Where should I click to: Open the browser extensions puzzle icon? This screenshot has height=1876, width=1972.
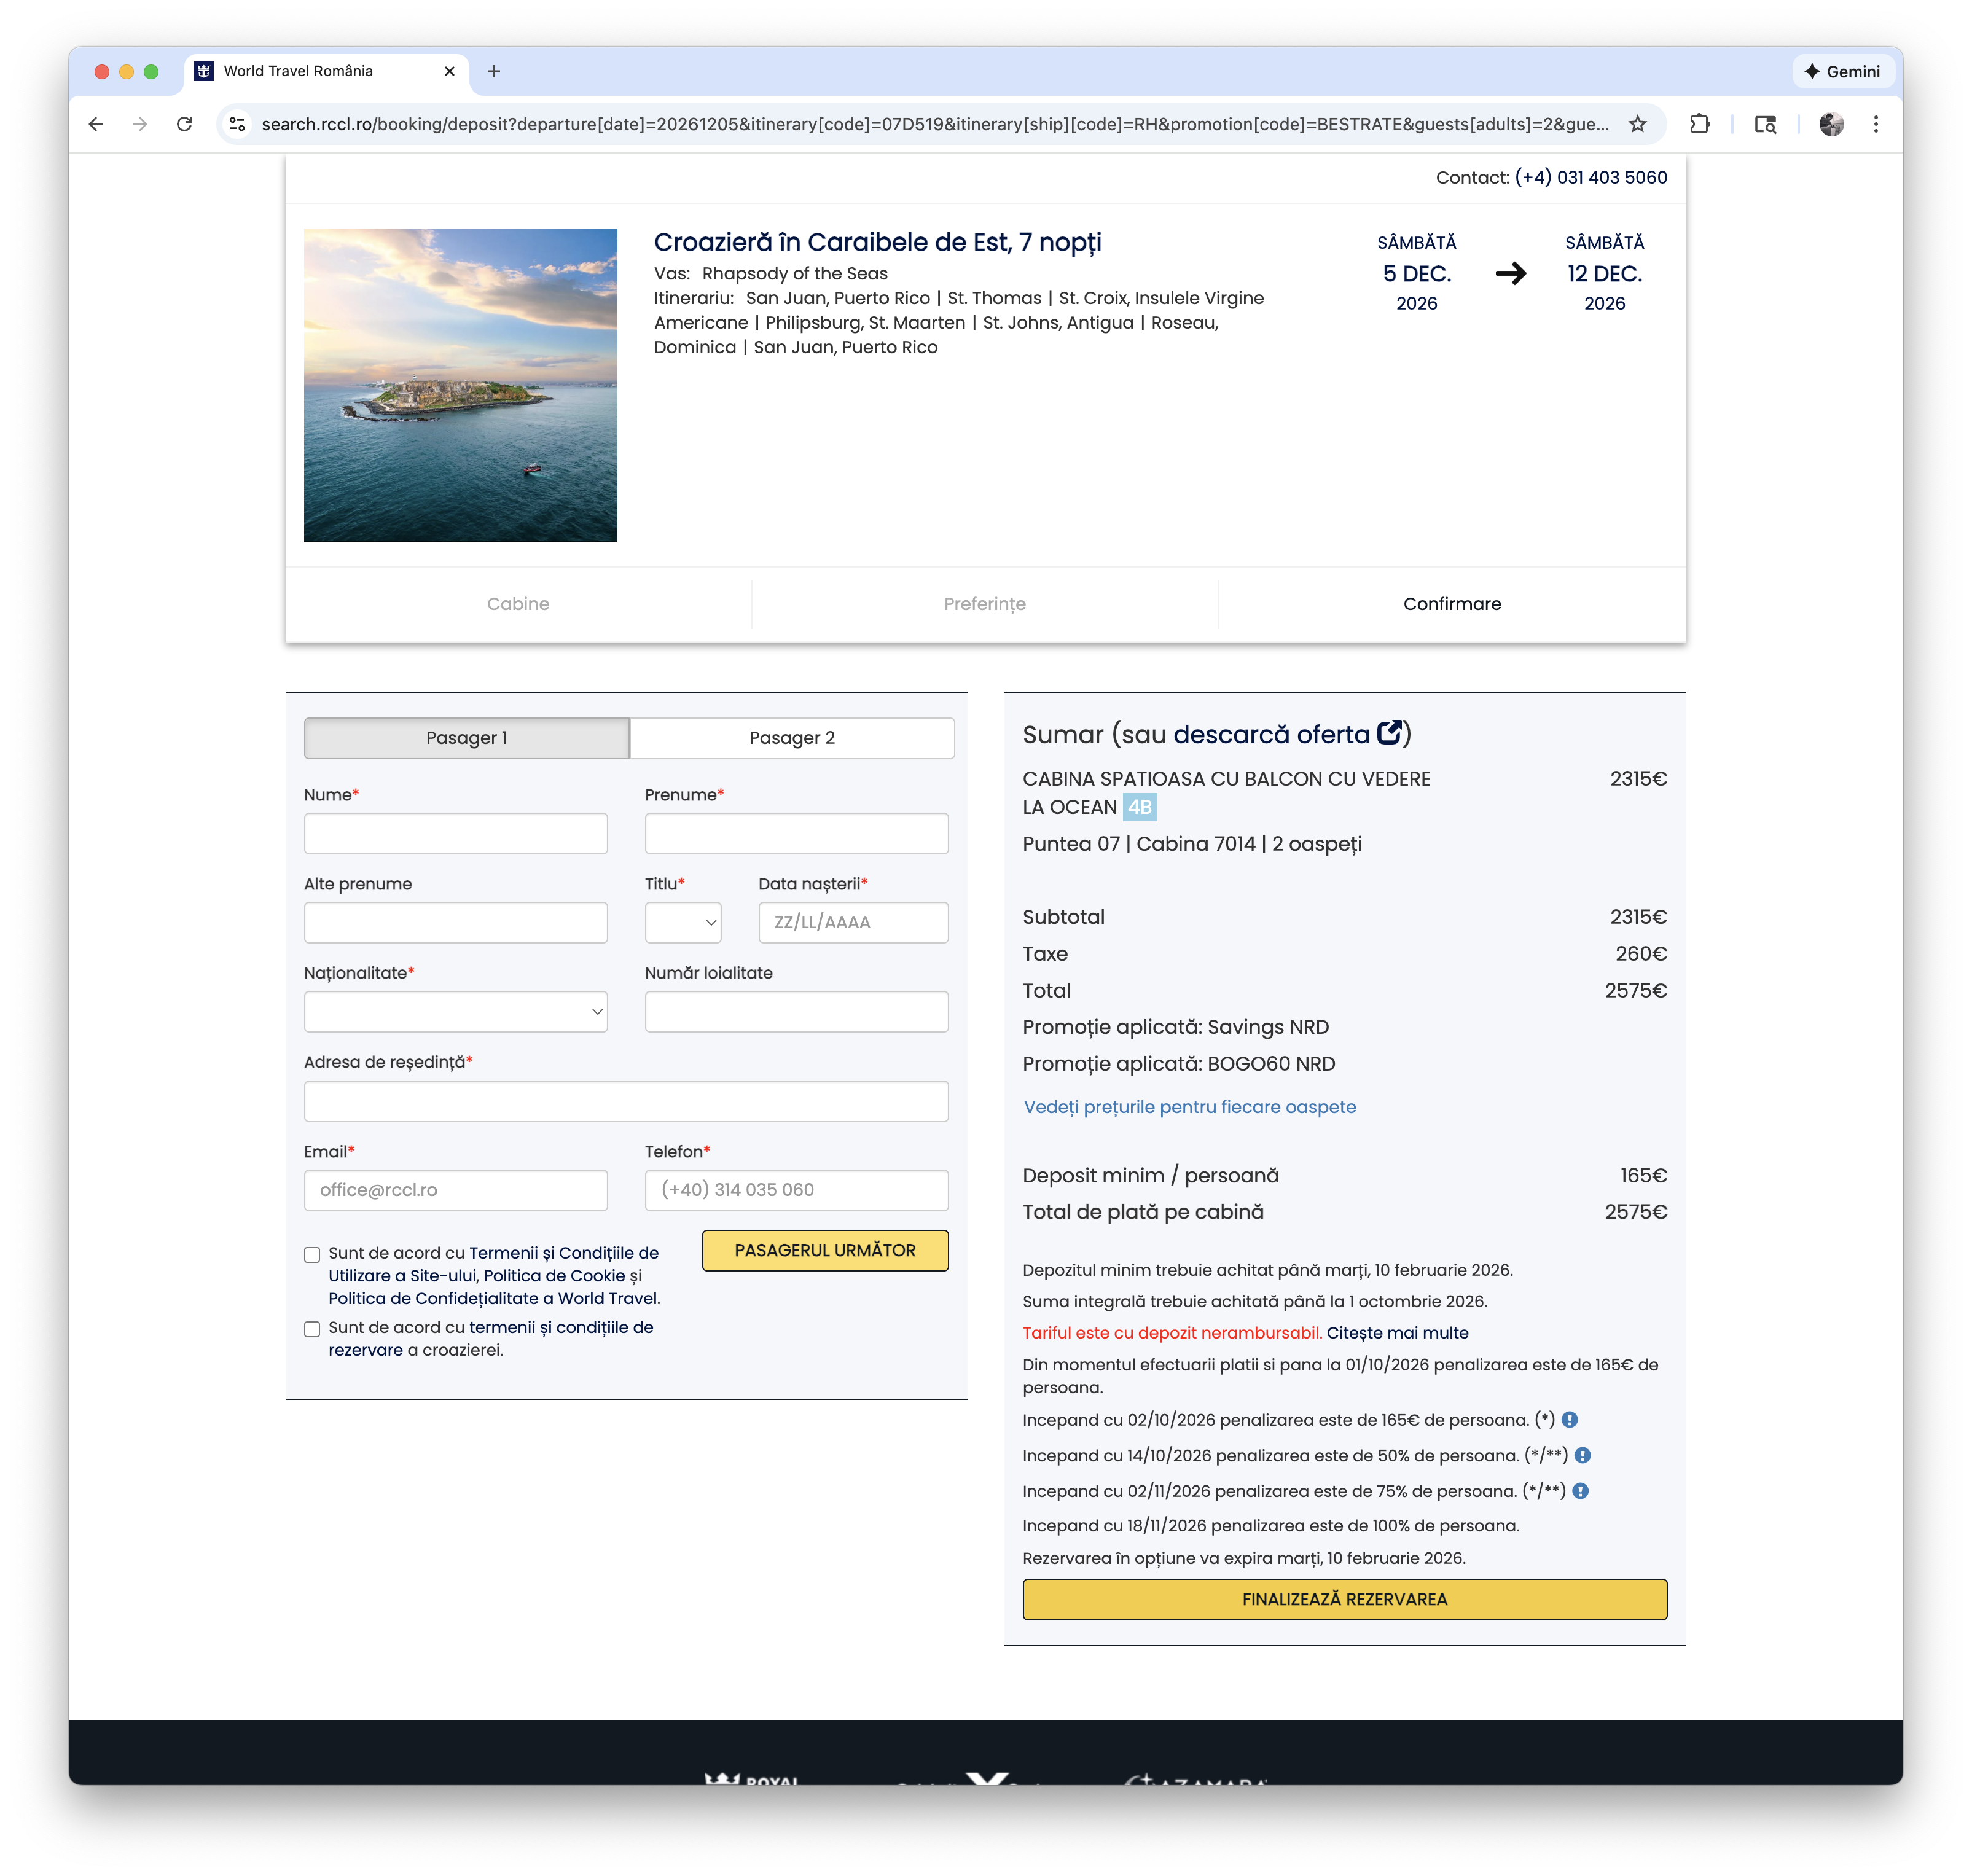(x=1700, y=124)
